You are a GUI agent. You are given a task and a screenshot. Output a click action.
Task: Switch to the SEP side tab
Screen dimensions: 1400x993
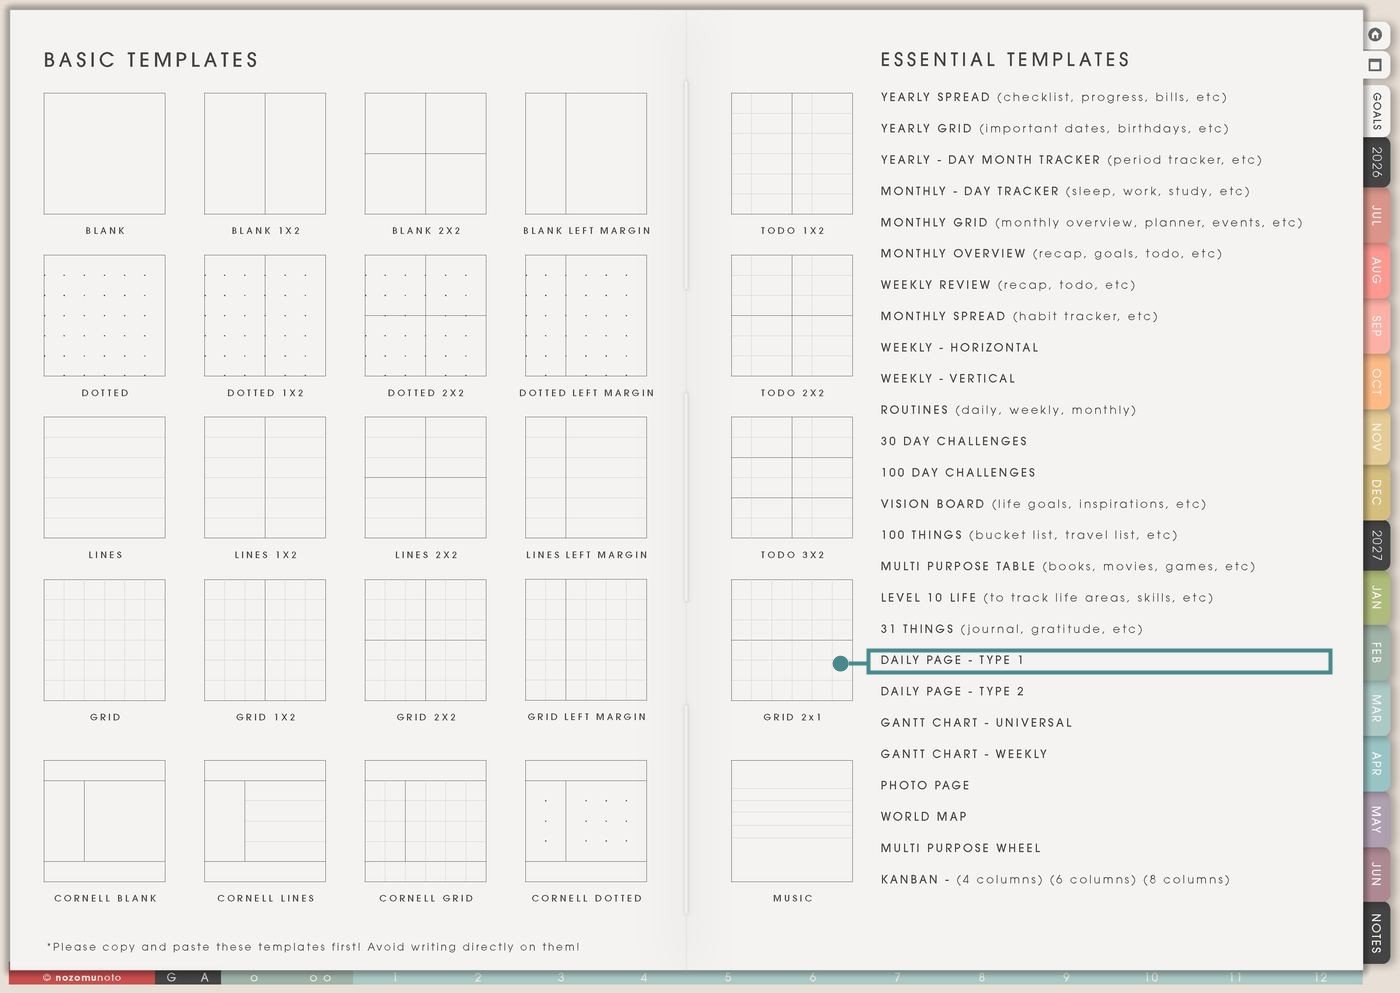(1376, 326)
